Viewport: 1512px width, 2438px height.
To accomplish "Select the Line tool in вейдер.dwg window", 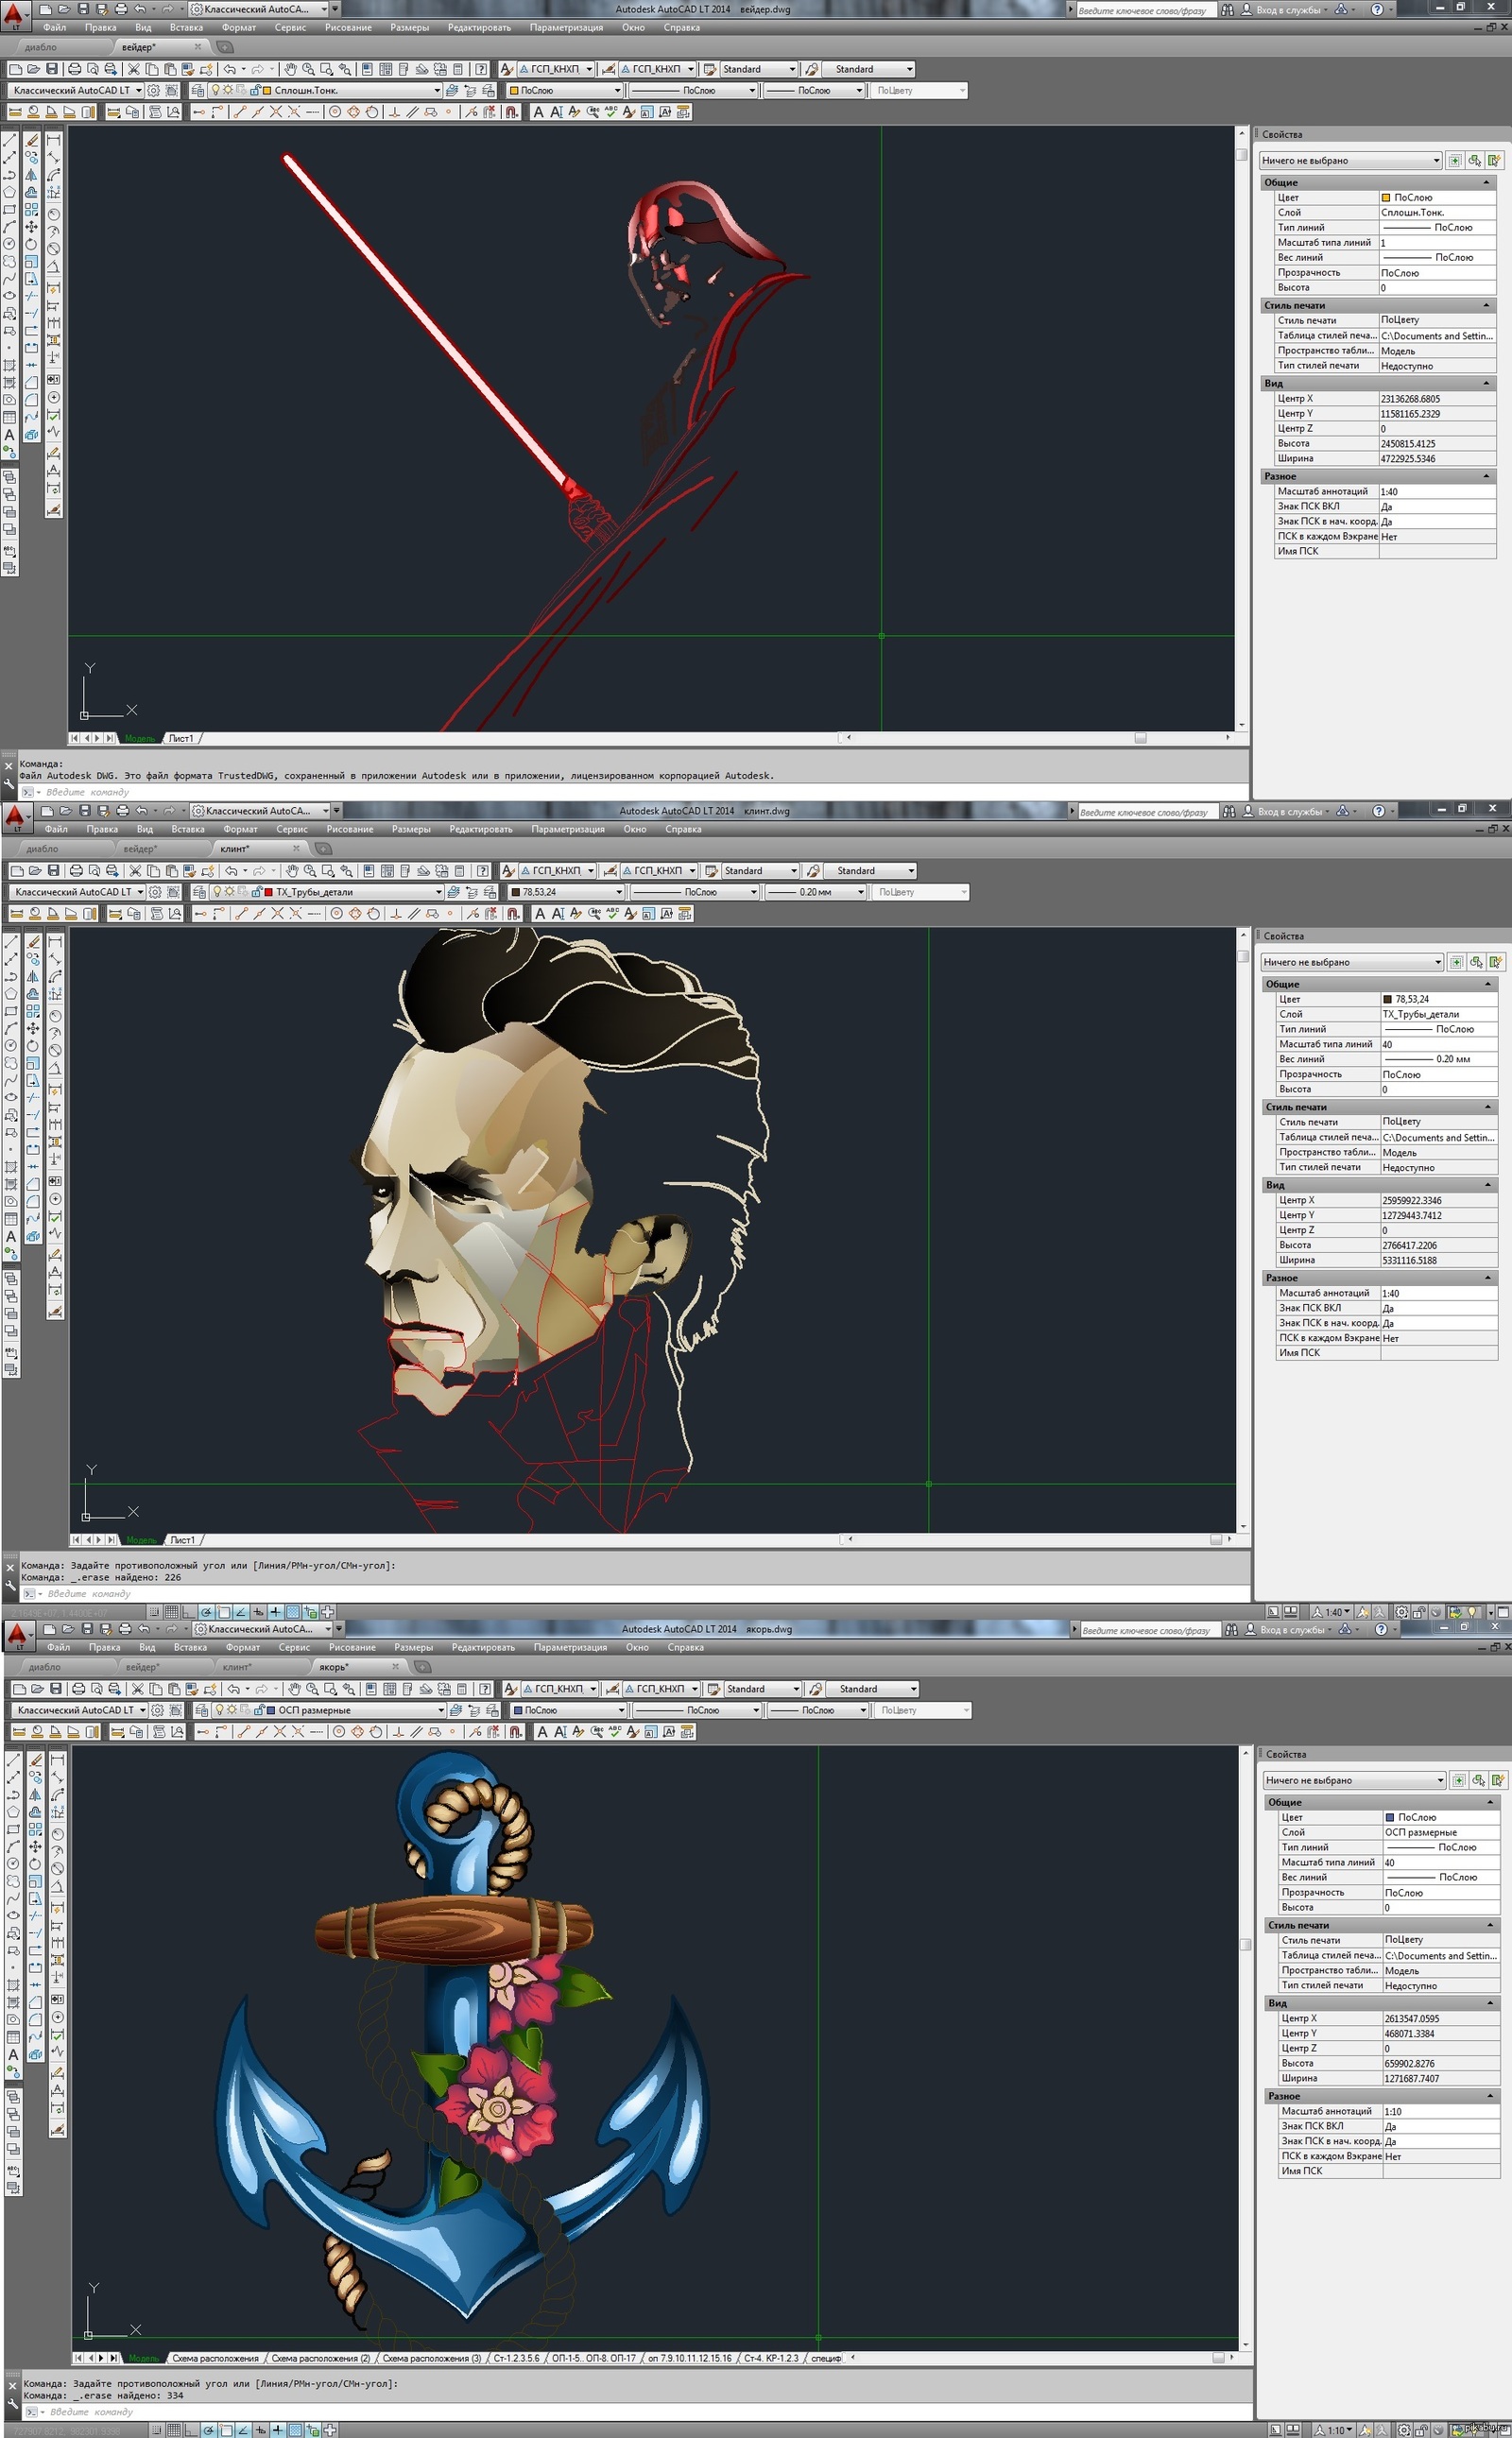I will (9, 141).
